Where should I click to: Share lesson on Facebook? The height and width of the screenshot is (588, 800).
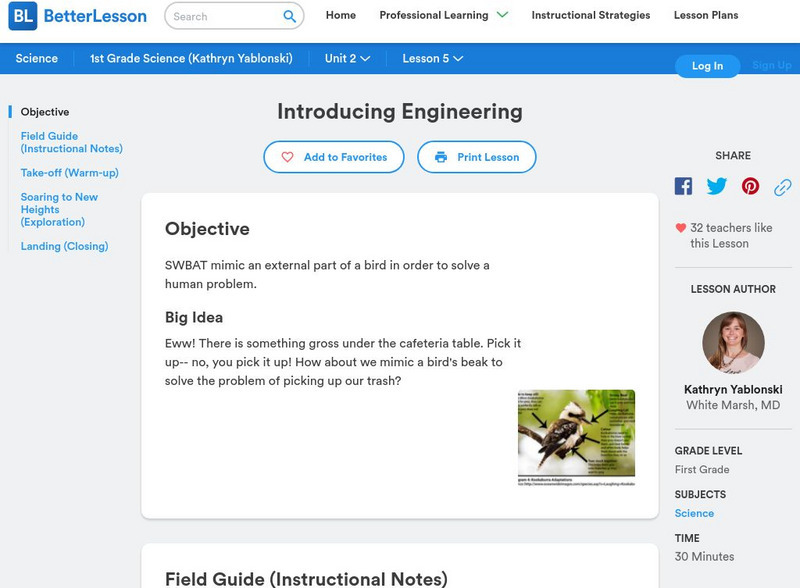(683, 186)
